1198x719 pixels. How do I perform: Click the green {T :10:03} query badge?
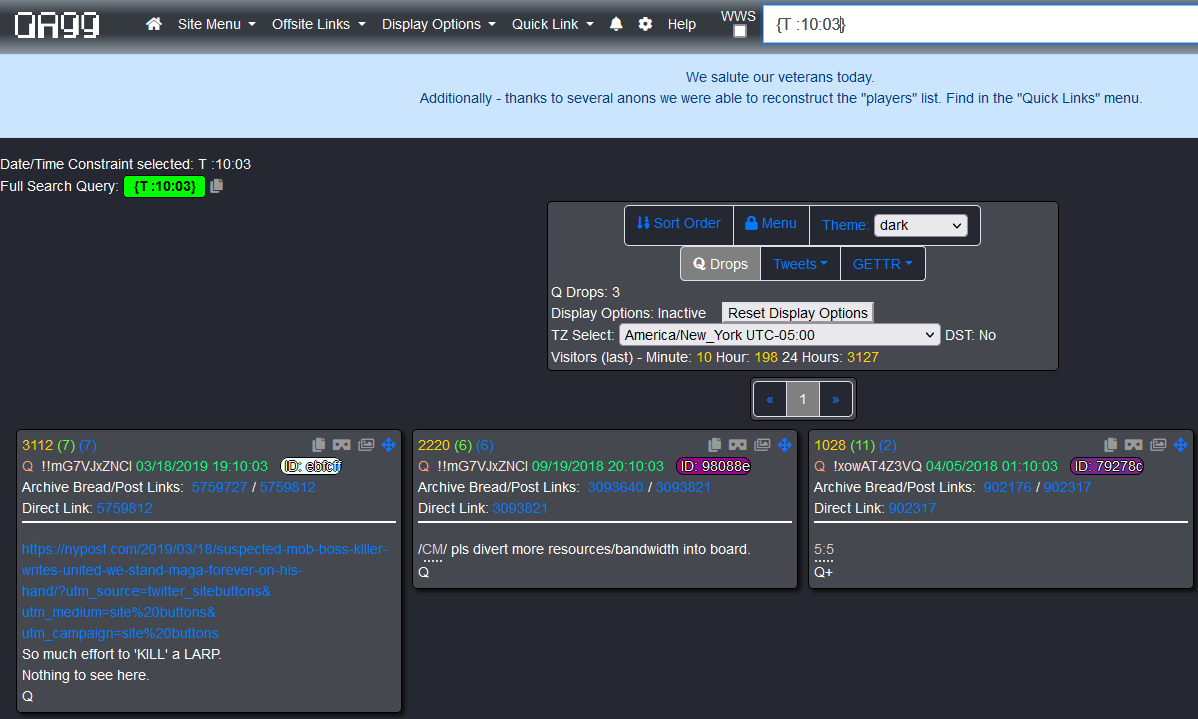164,186
